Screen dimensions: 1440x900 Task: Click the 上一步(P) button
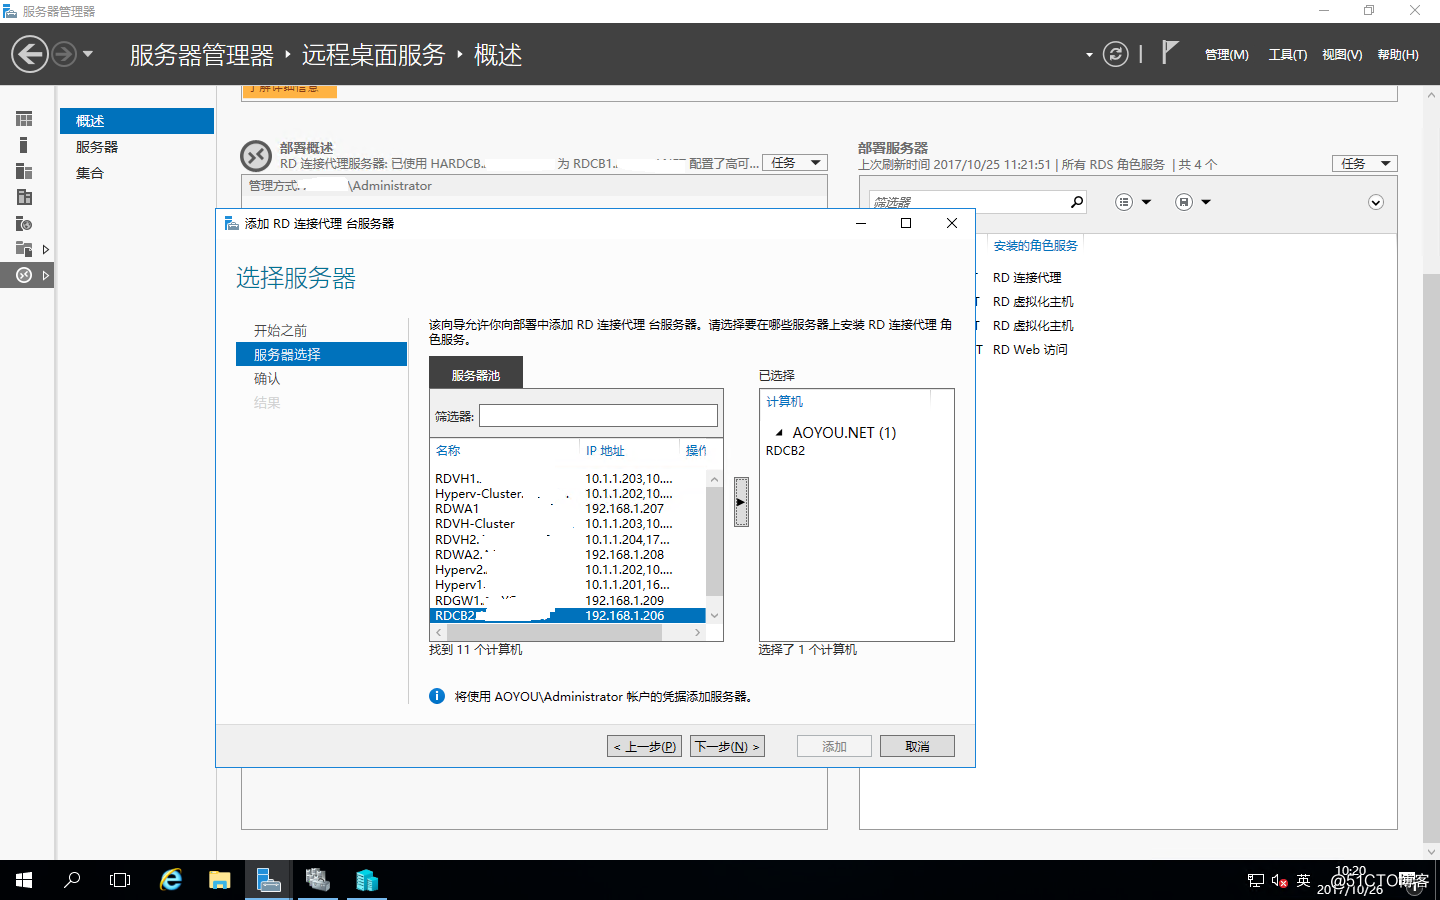645,746
